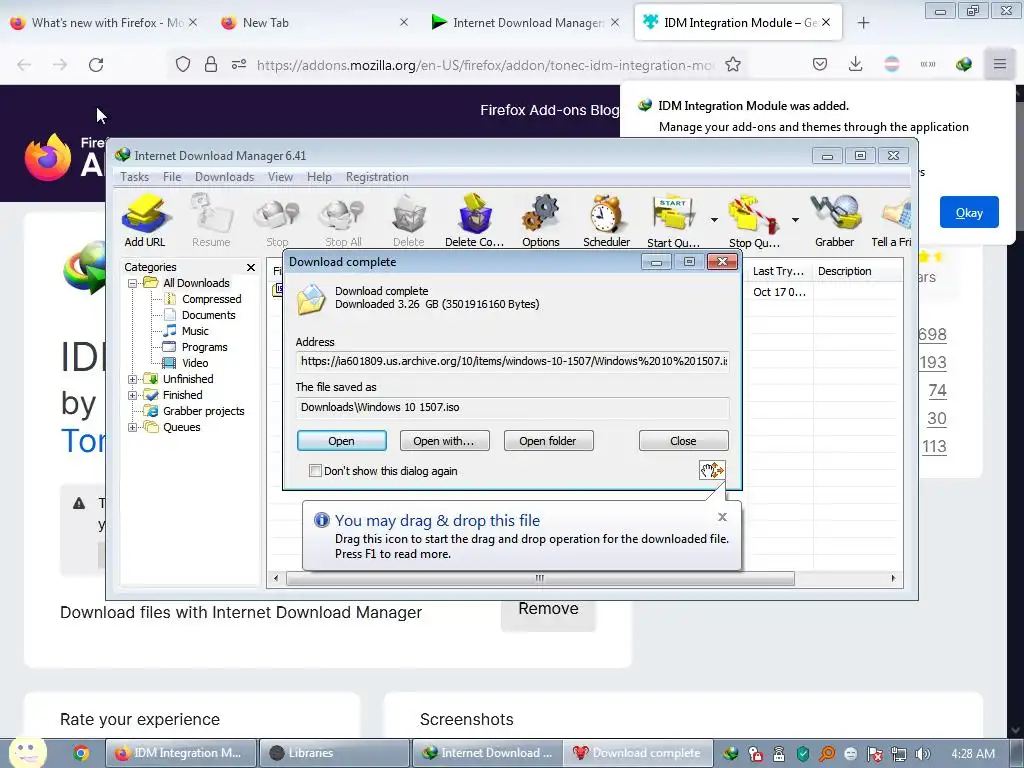Click the Remove add-on button
1024x768 pixels.
tap(549, 609)
